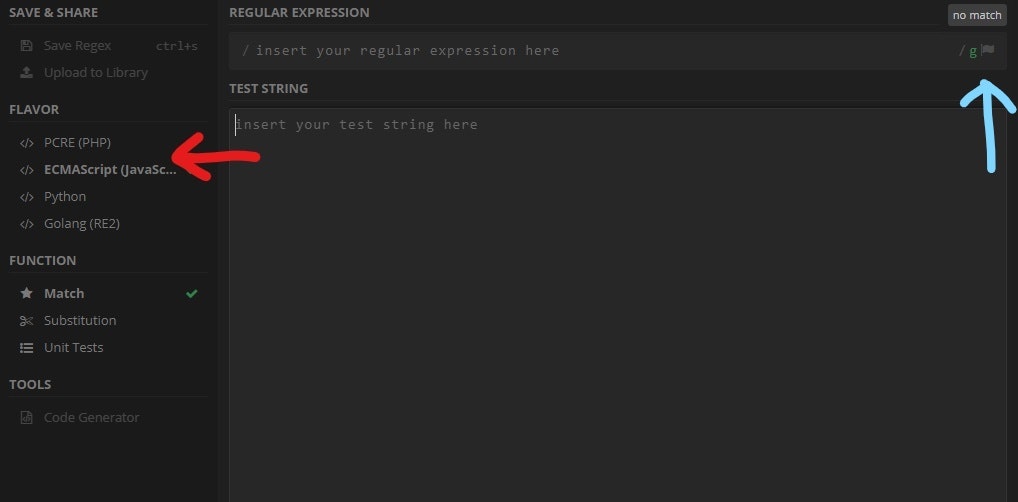Click the Code Generator document icon

(26, 418)
